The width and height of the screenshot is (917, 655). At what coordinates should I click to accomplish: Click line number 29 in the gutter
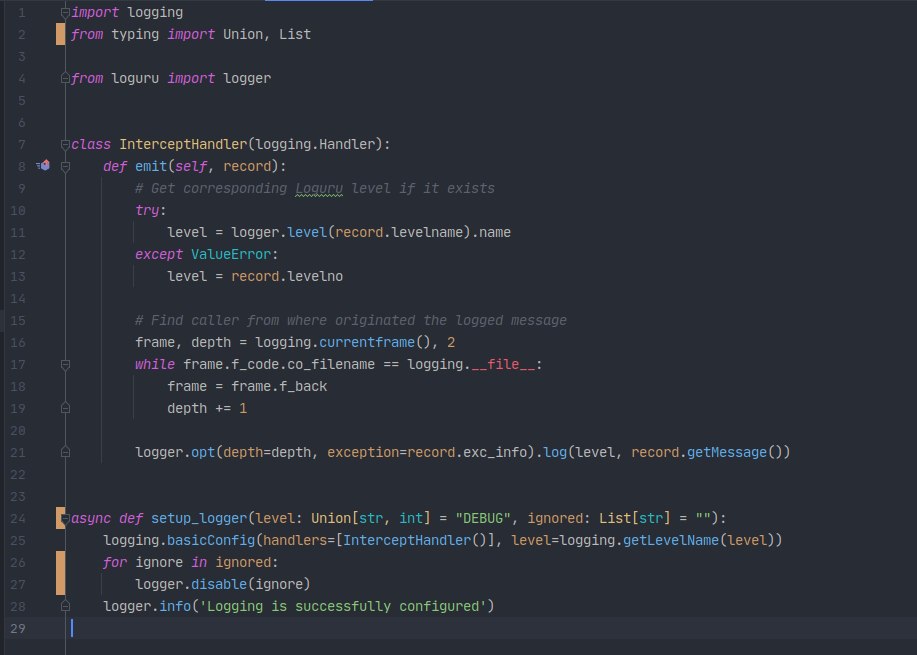[18, 629]
